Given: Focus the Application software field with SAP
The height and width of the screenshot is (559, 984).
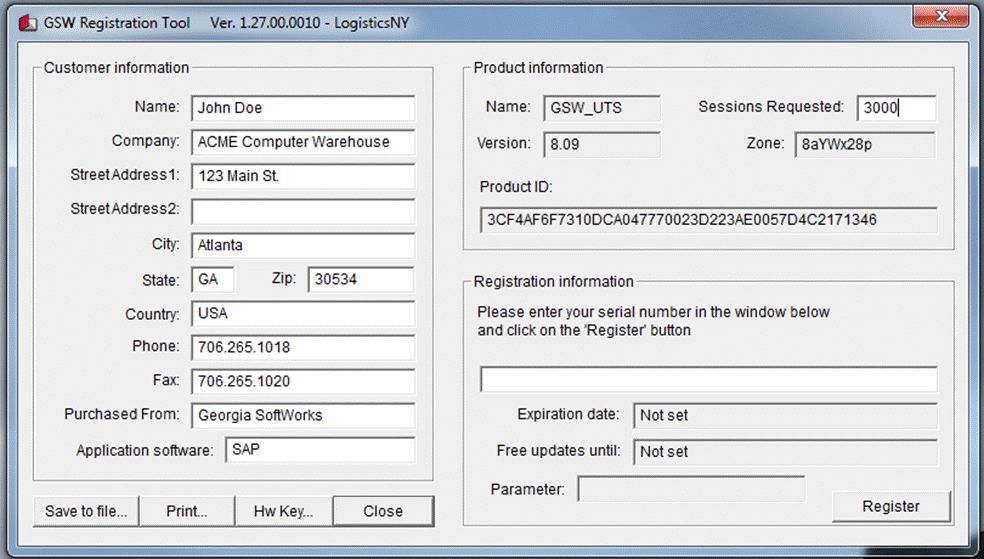Looking at the screenshot, I should click(320, 449).
